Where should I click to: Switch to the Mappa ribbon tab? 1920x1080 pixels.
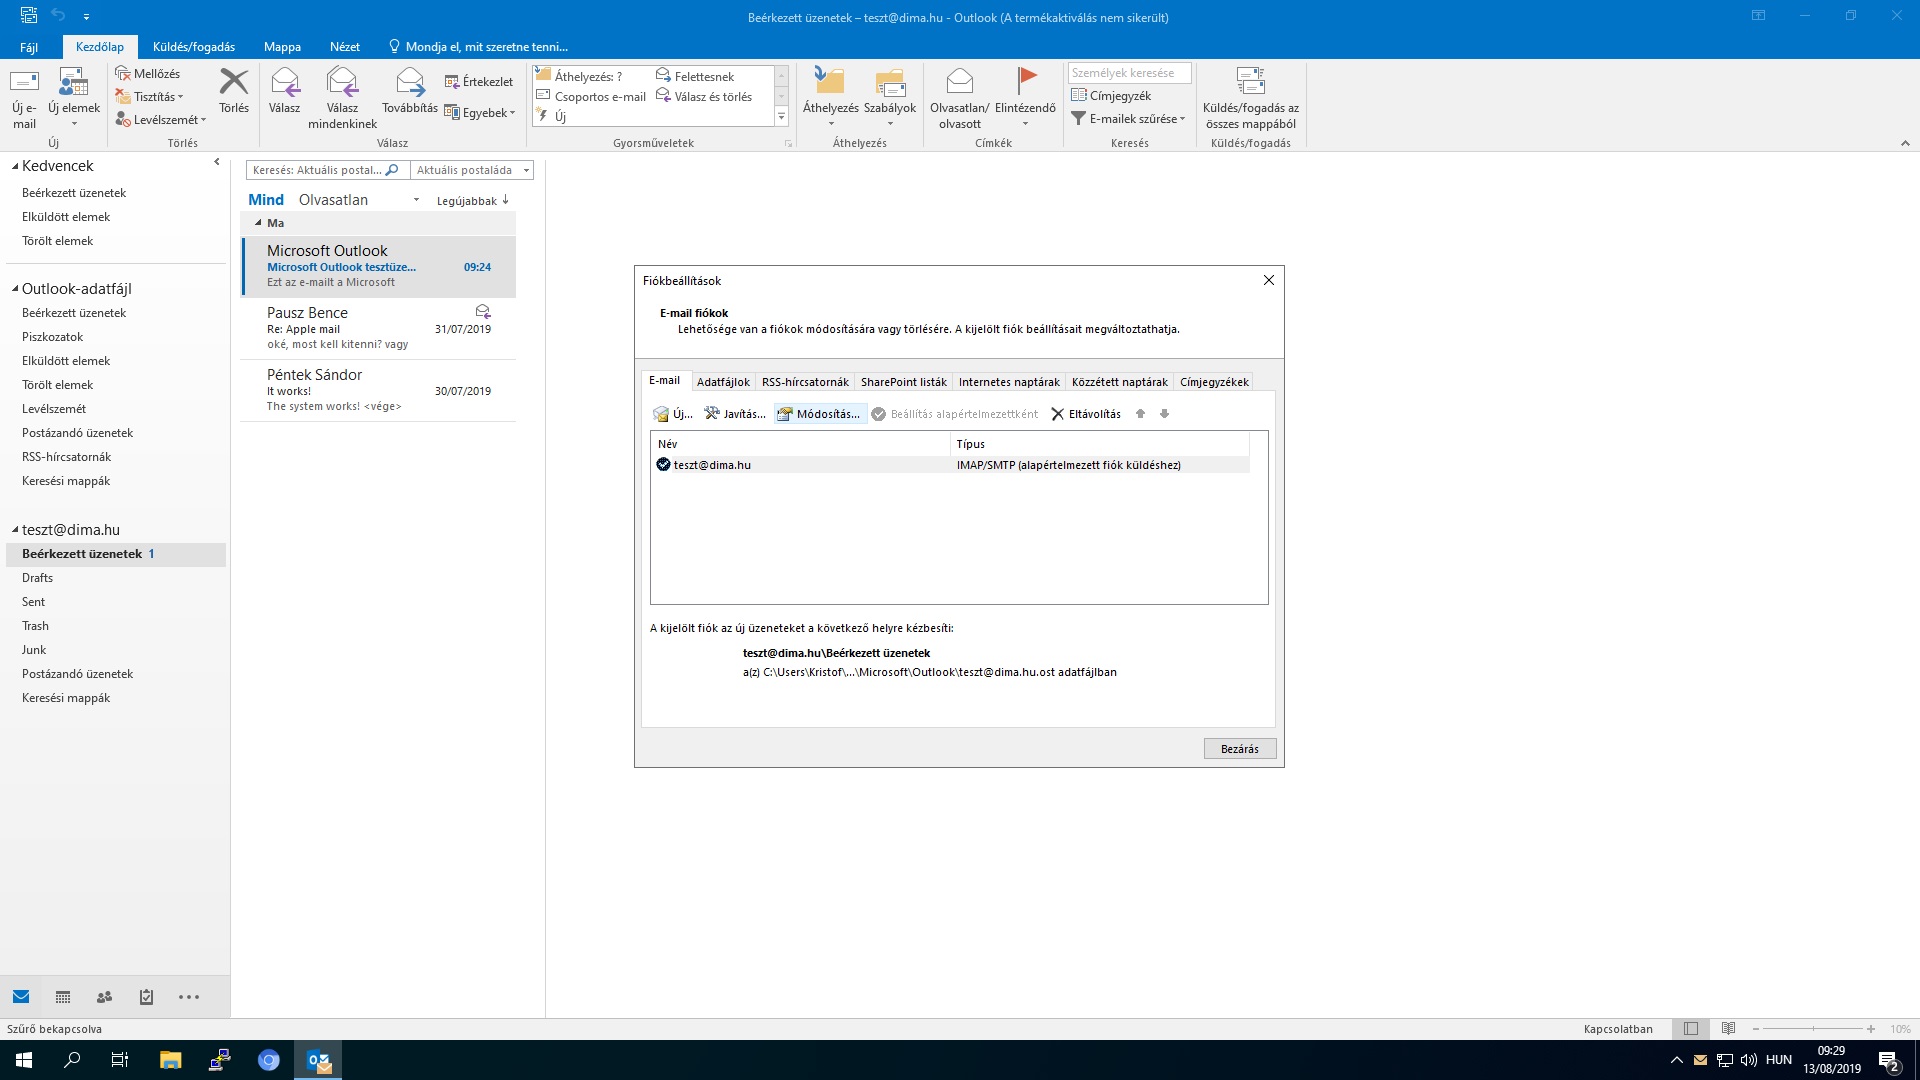[x=282, y=47]
